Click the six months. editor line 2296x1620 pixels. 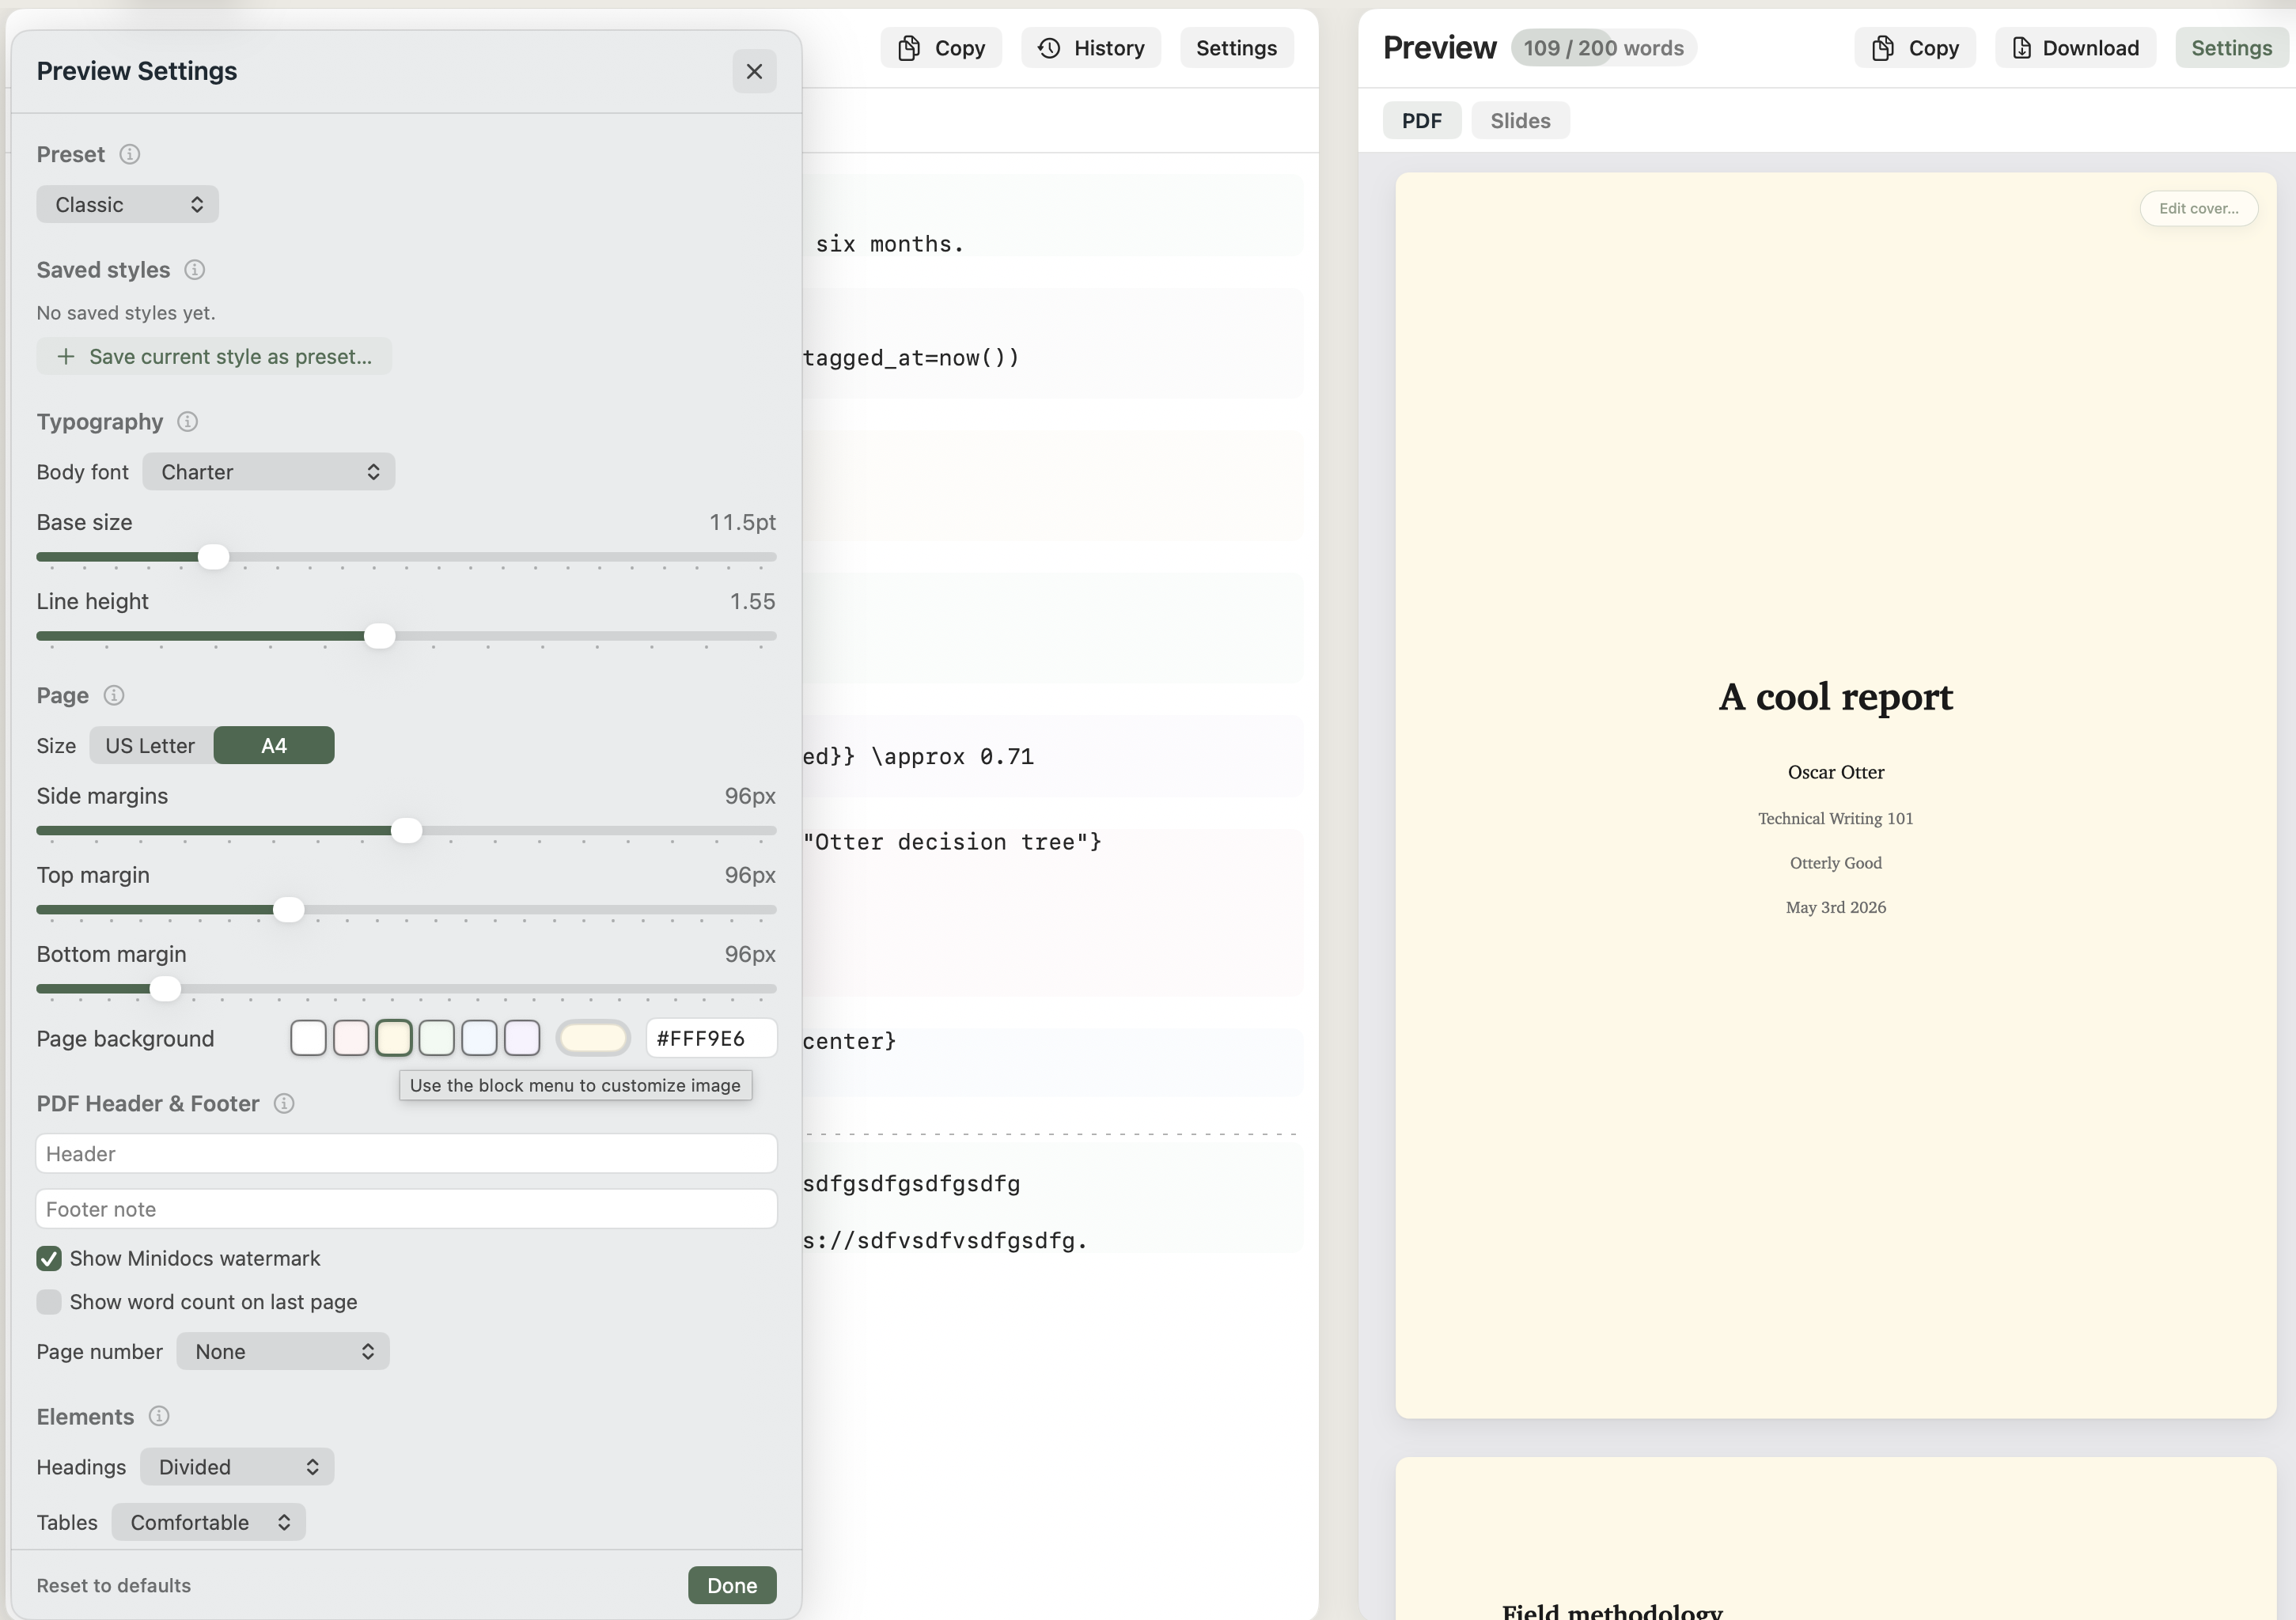889,244
